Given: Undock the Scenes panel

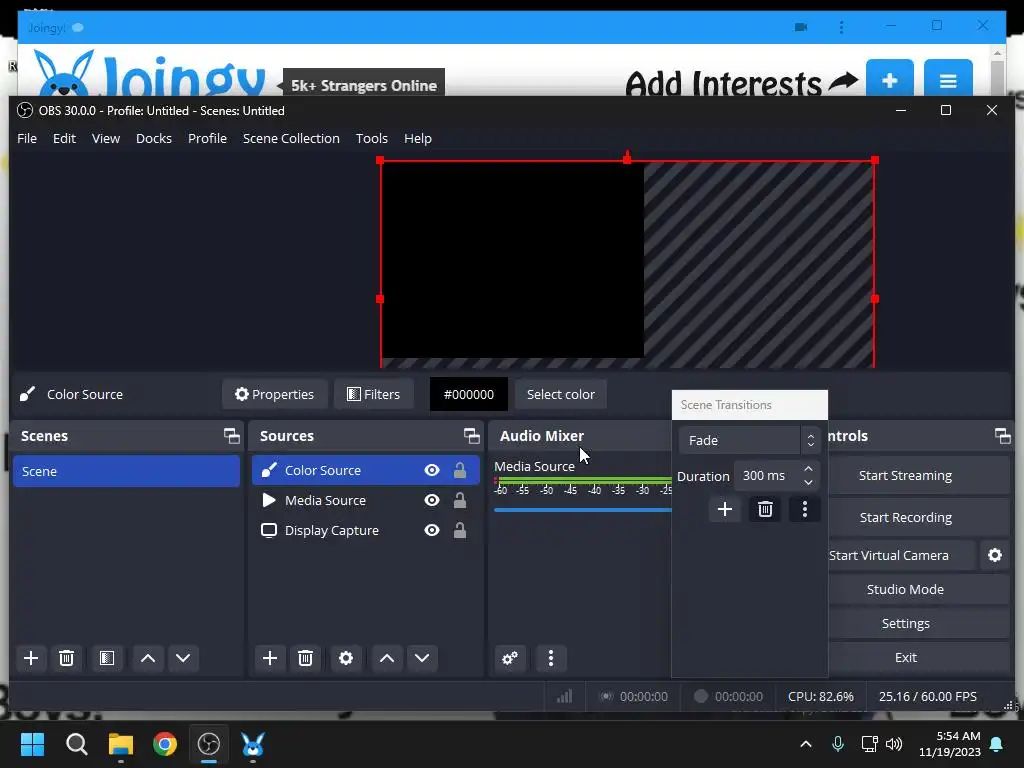Looking at the screenshot, I should click(x=231, y=436).
